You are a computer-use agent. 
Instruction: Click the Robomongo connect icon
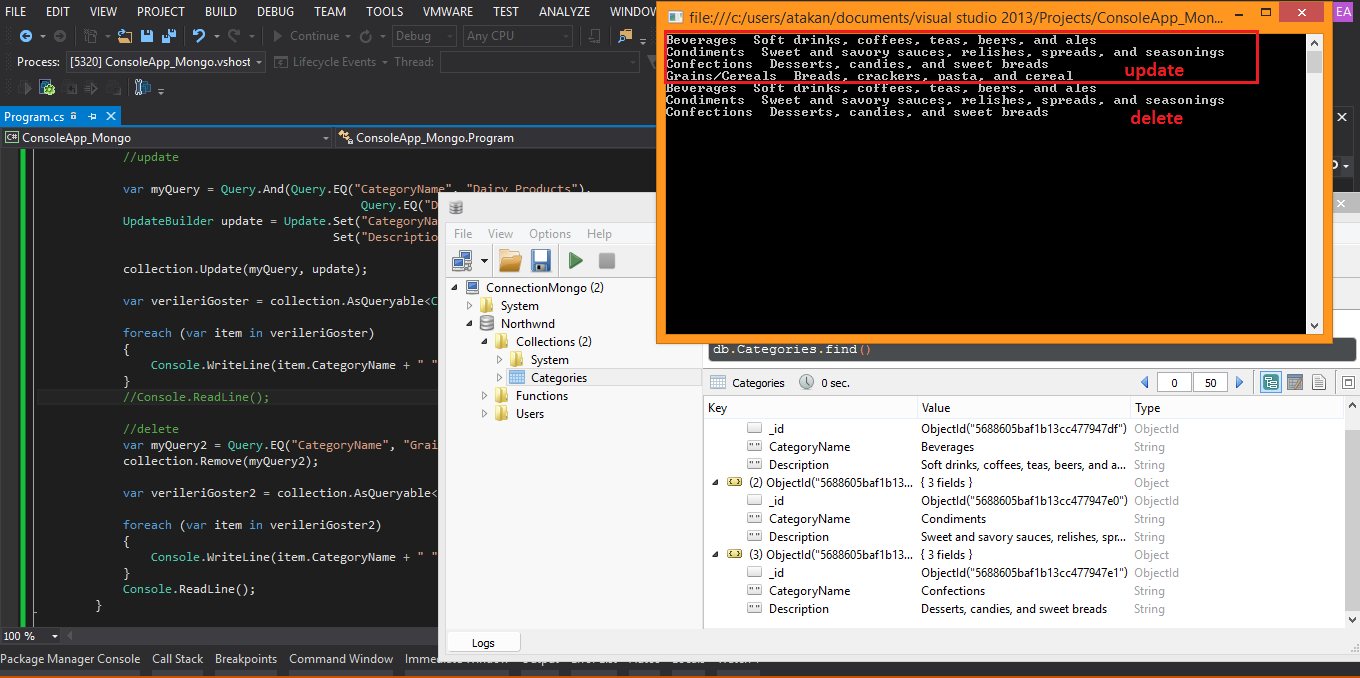click(x=463, y=261)
